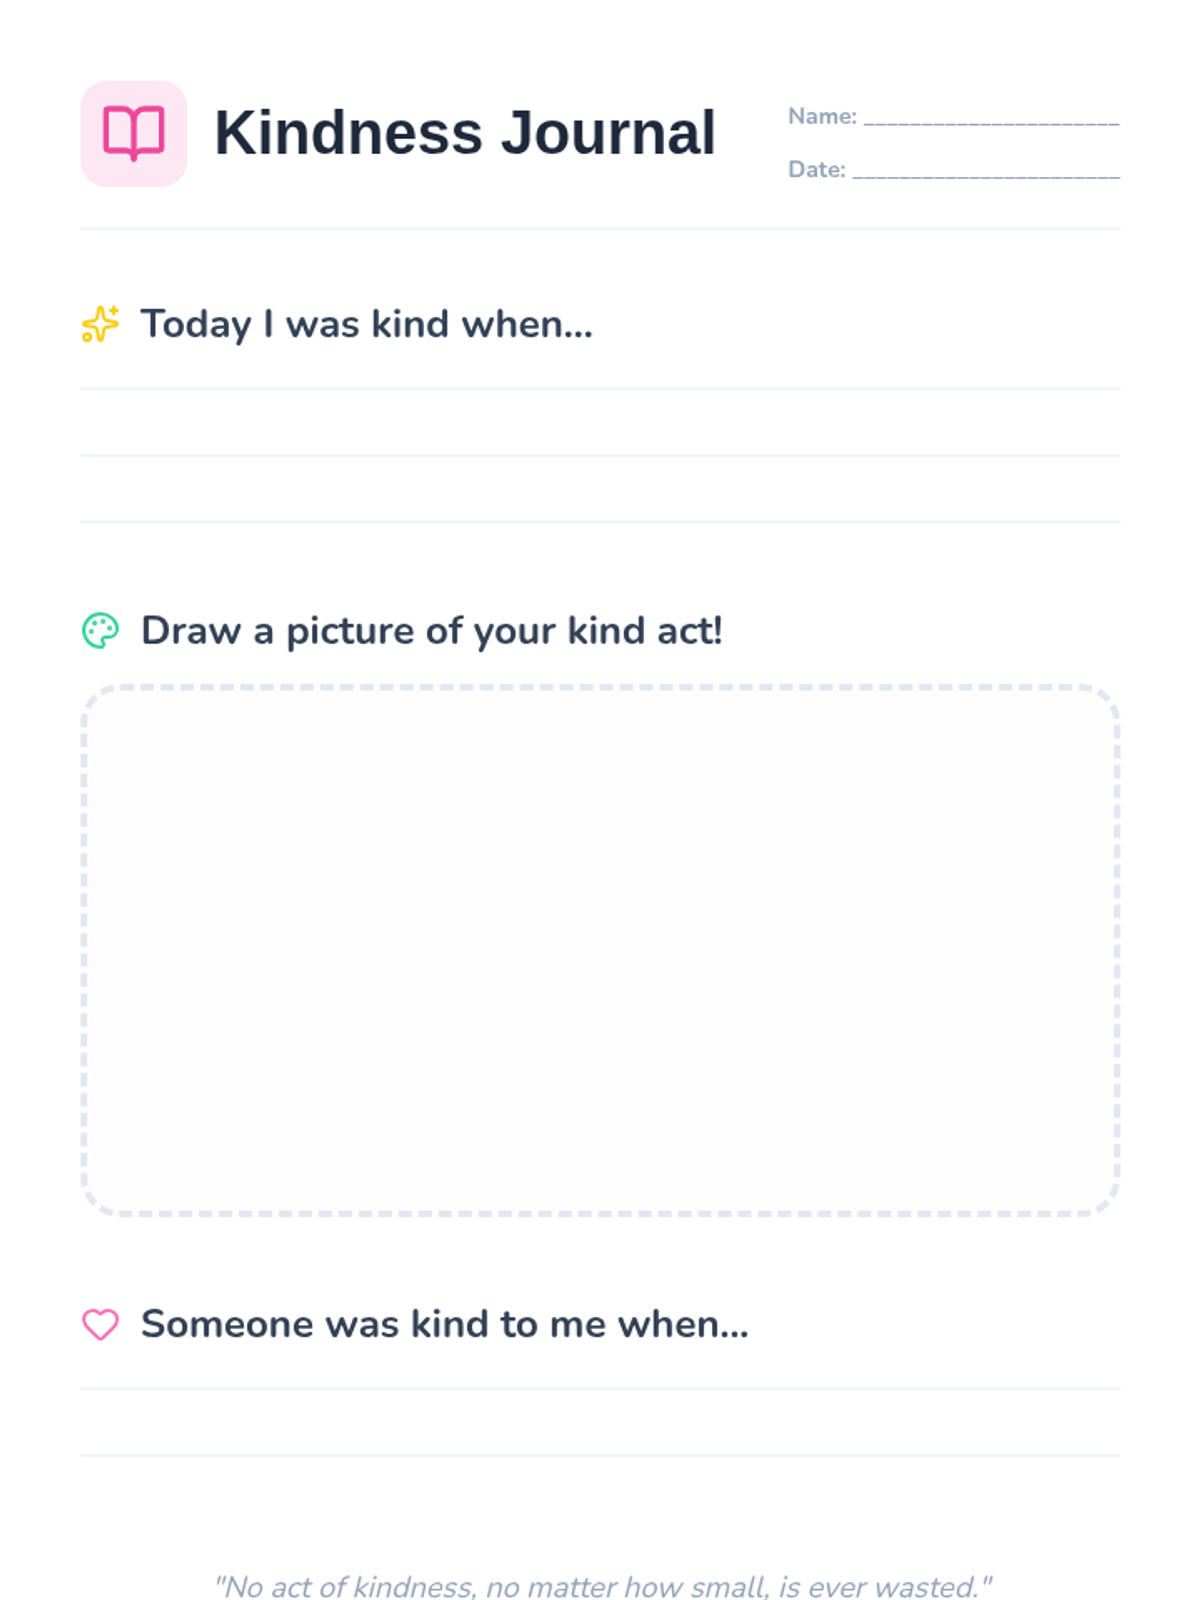
Task: Click the pink open book icon
Action: click(x=133, y=133)
